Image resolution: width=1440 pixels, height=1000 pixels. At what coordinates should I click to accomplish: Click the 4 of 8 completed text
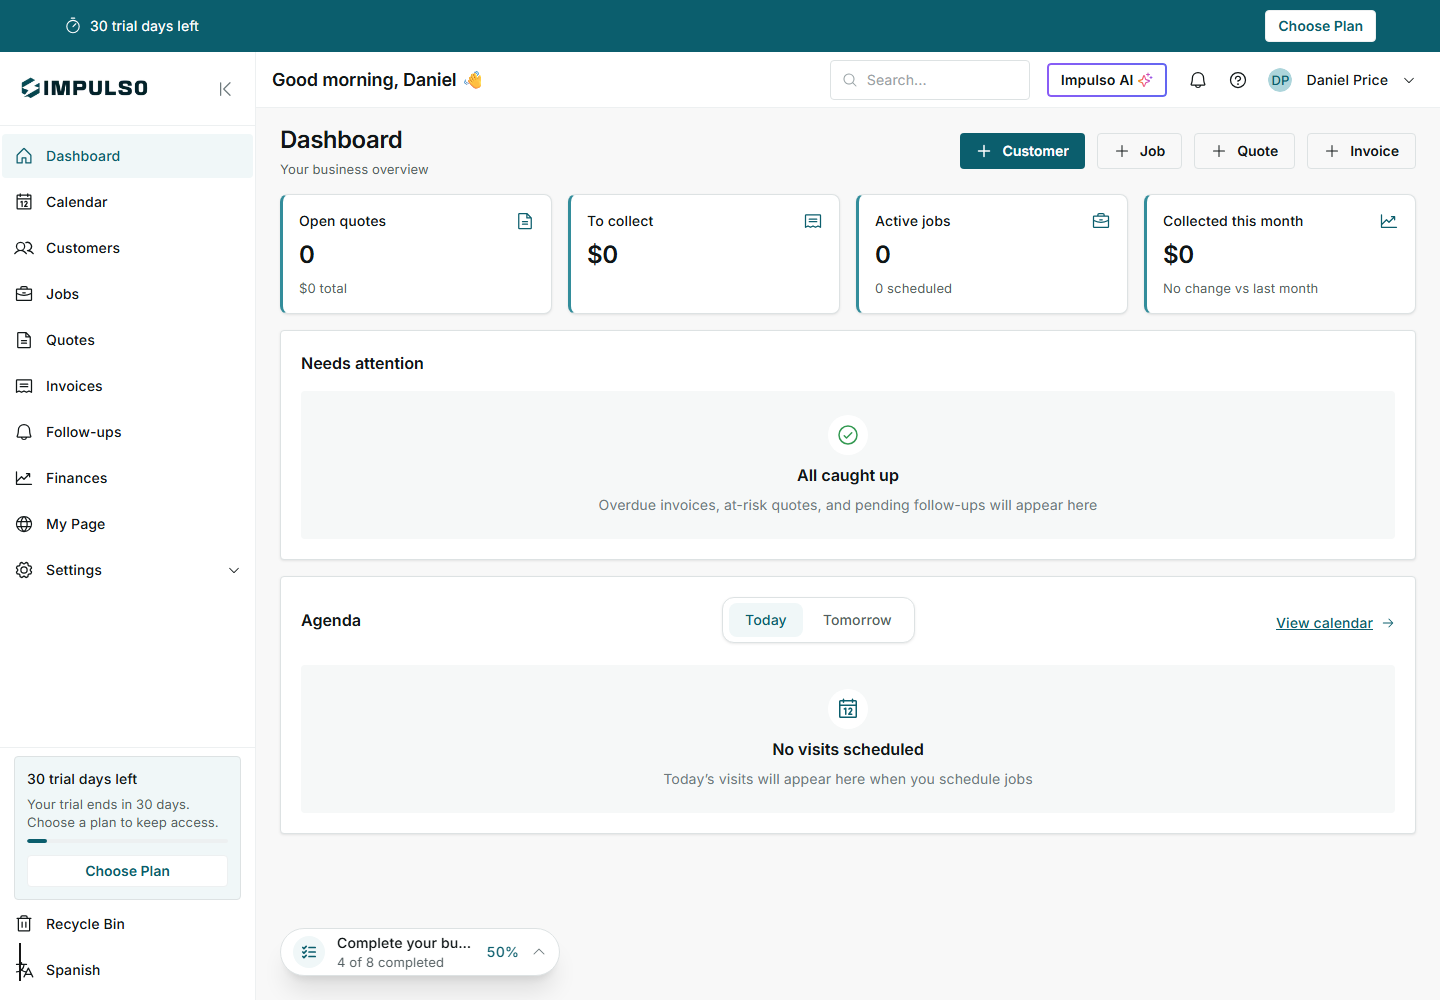coord(390,962)
